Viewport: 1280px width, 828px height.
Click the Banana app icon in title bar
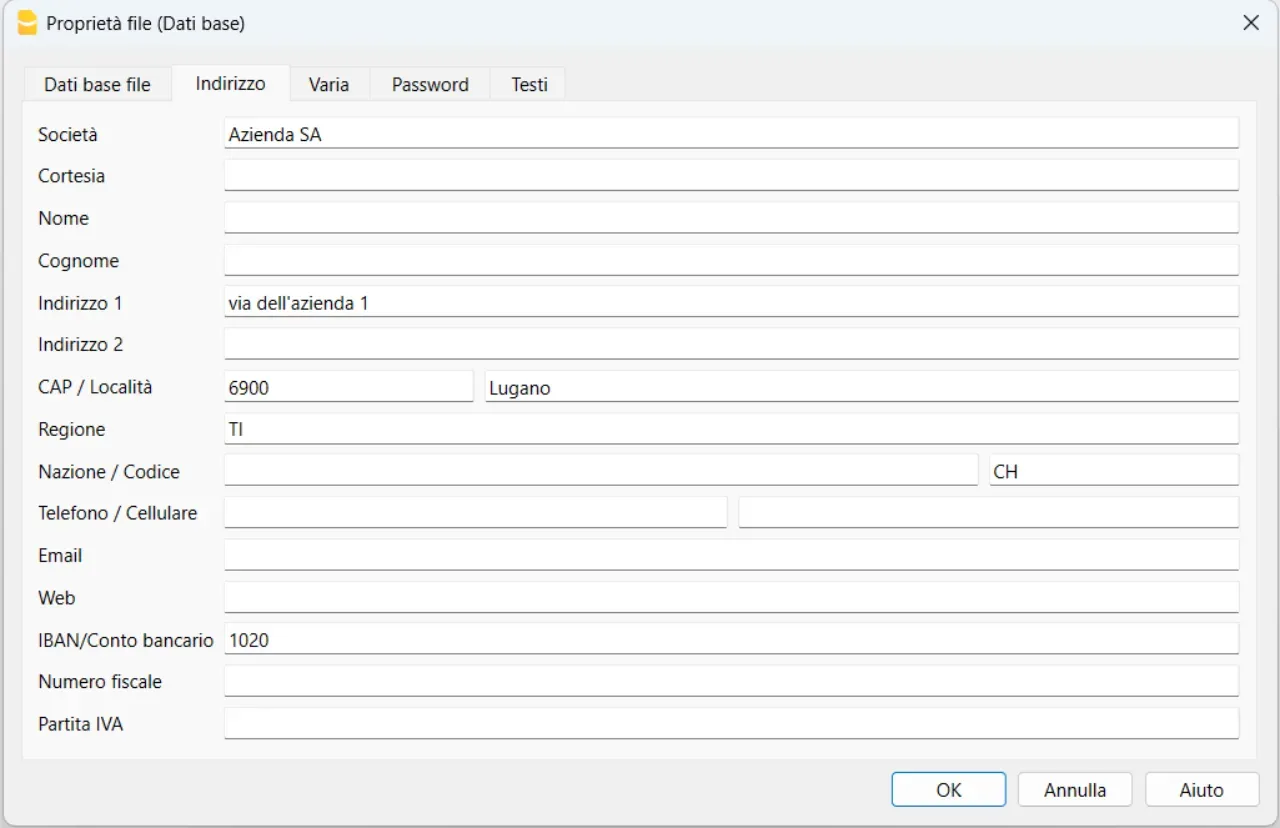tap(28, 23)
